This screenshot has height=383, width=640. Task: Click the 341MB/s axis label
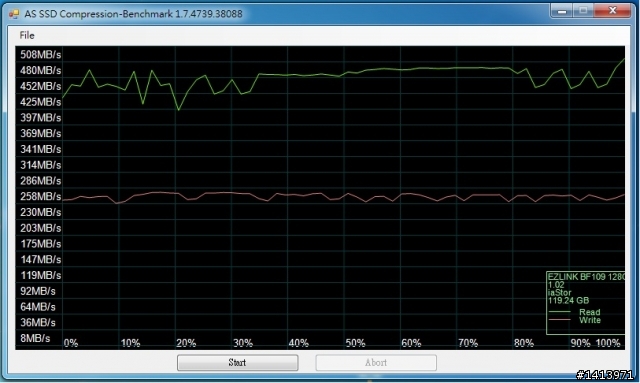point(40,149)
